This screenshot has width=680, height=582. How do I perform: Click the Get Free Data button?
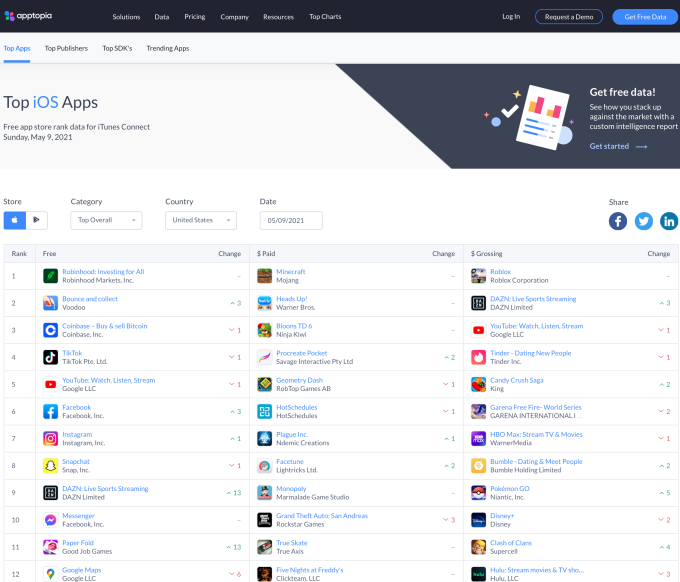point(645,17)
